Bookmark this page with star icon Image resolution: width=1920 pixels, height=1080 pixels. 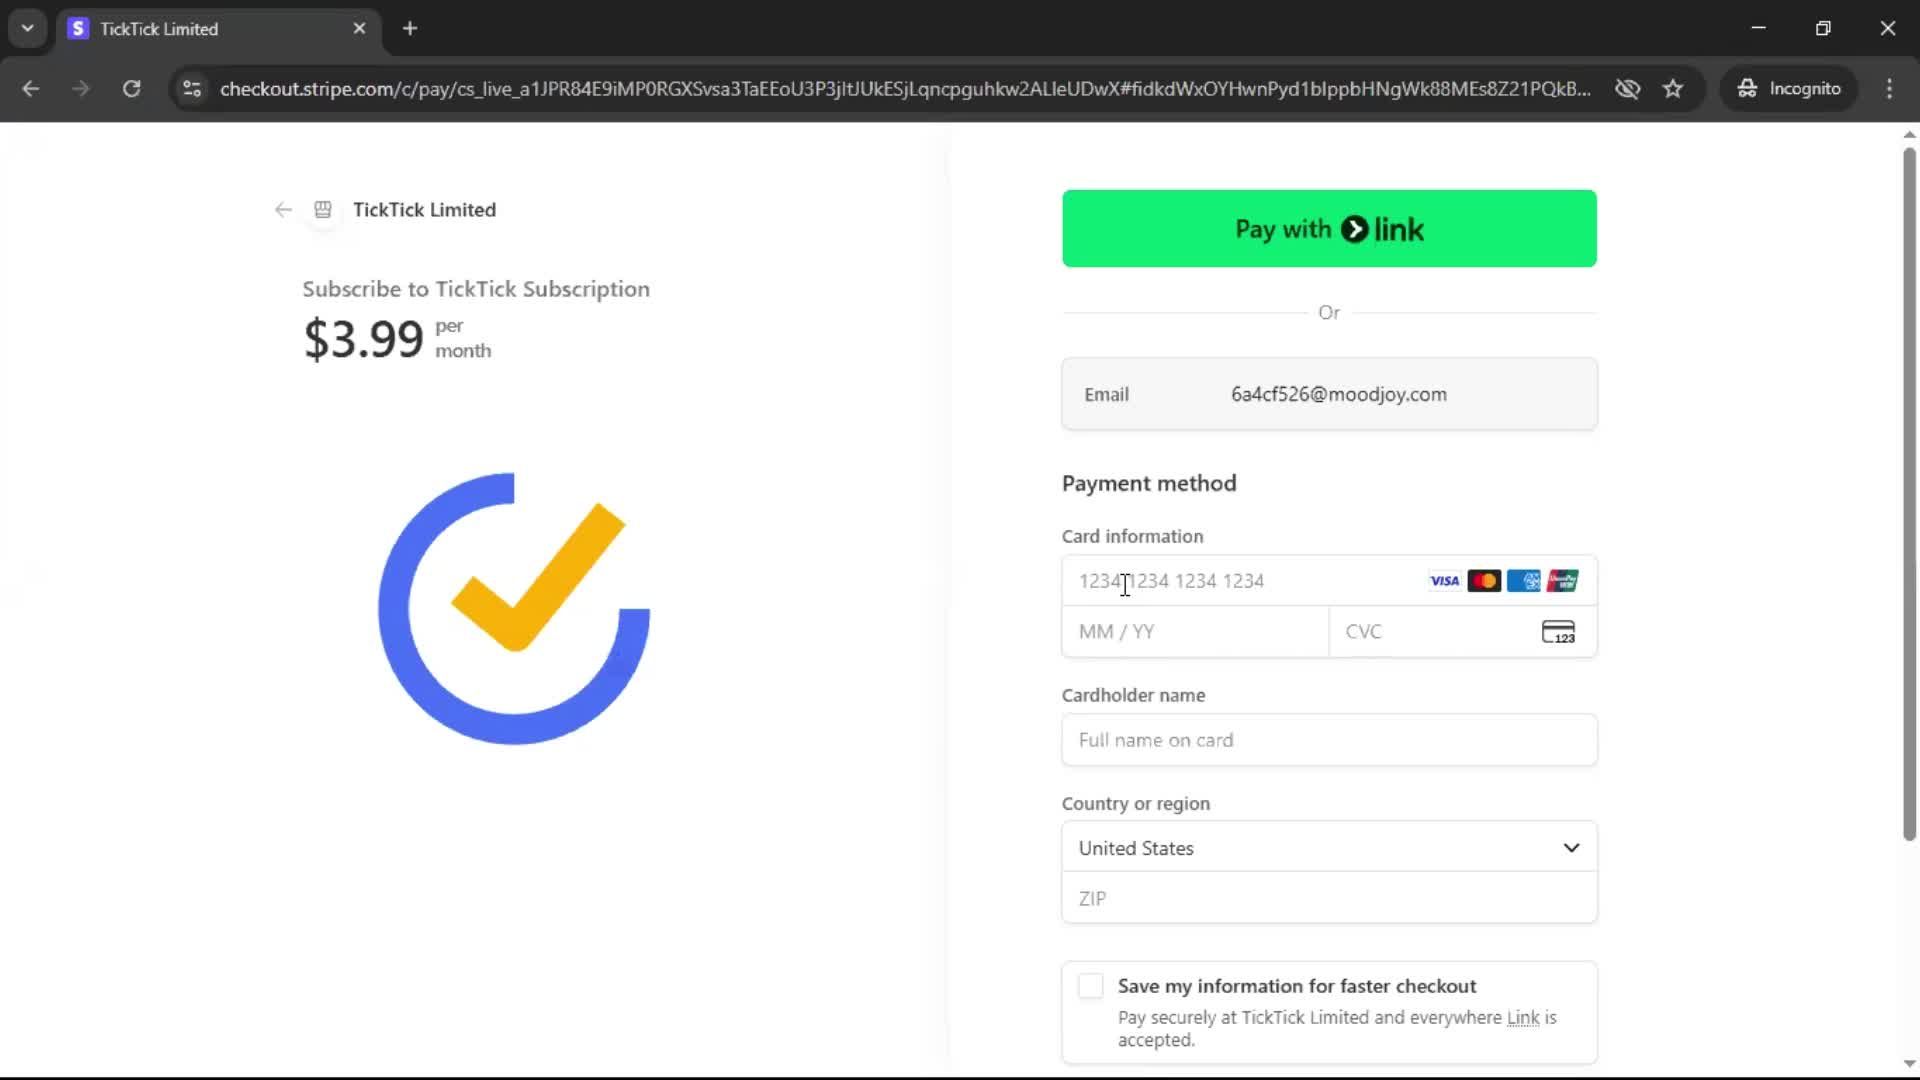pyautogui.click(x=1673, y=89)
